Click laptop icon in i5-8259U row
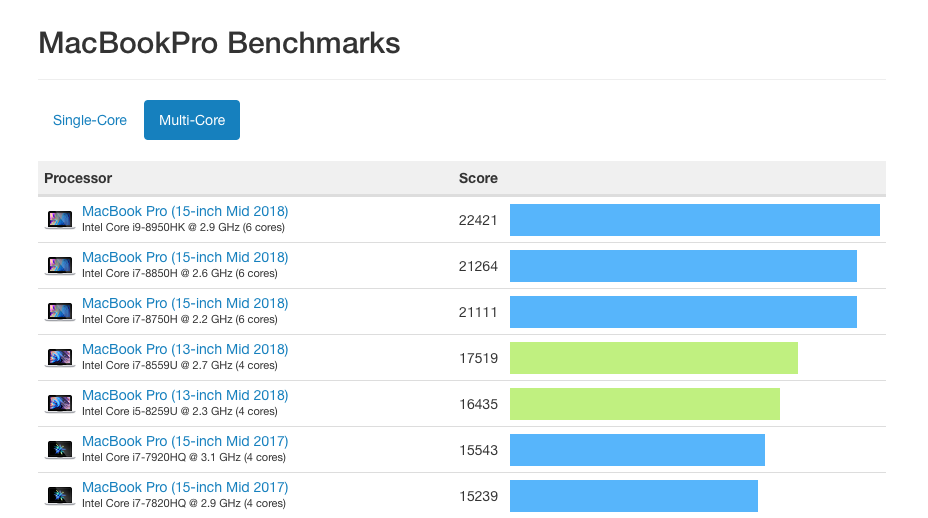 60,404
